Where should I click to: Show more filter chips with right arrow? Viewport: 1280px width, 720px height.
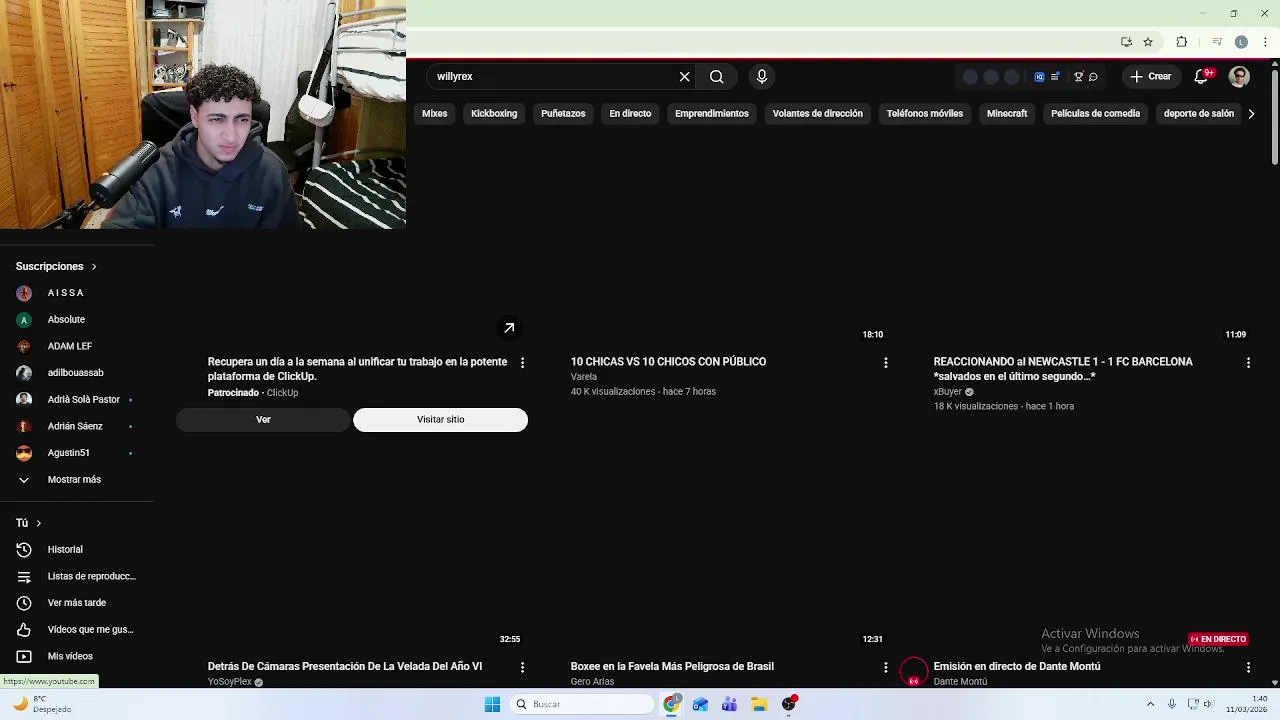(1251, 114)
